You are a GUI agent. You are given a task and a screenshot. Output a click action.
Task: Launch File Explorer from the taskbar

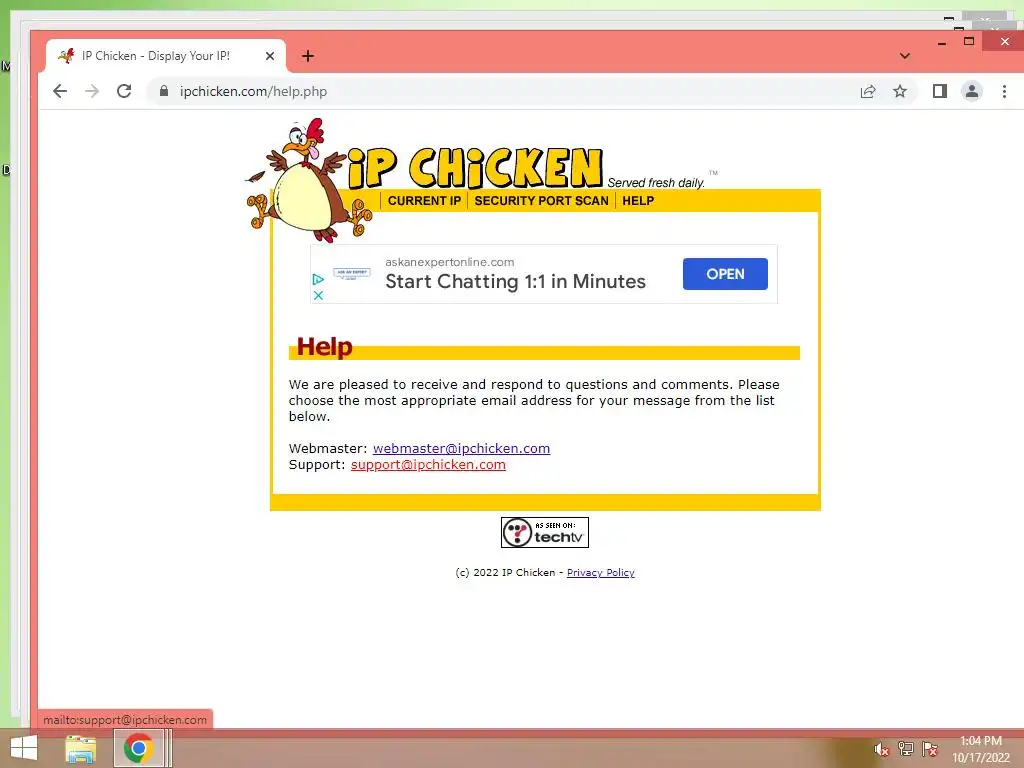pyautogui.click(x=81, y=748)
